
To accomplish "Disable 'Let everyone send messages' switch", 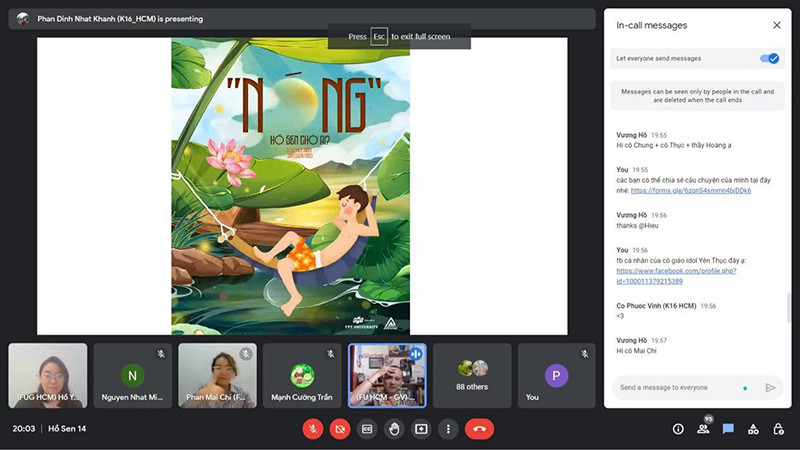I will (769, 59).
